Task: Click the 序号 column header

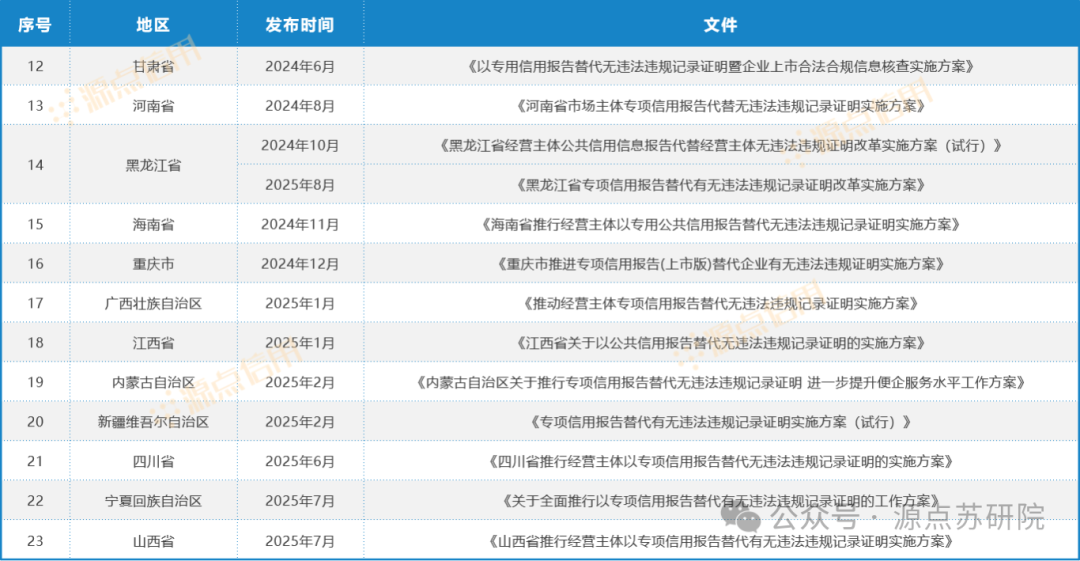Action: point(34,25)
